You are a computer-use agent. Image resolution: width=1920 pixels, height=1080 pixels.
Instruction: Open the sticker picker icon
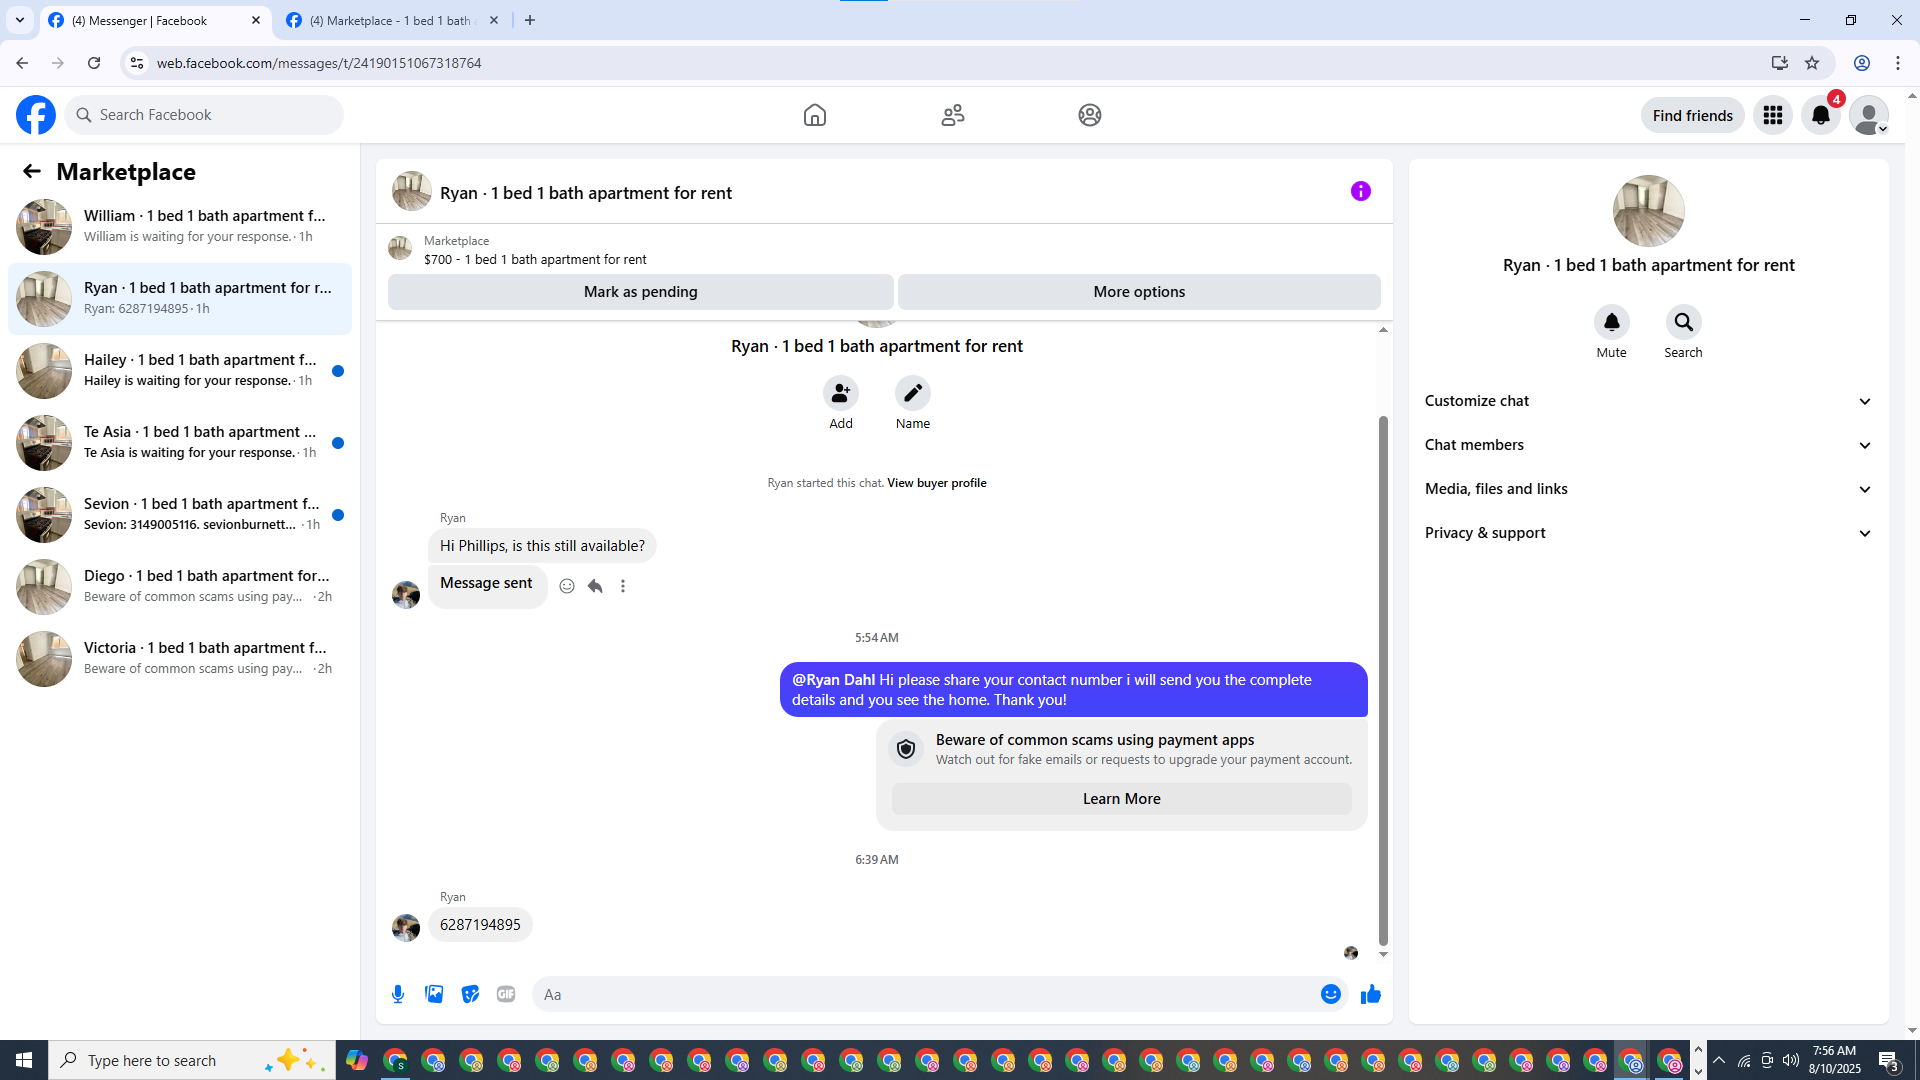pos(470,994)
